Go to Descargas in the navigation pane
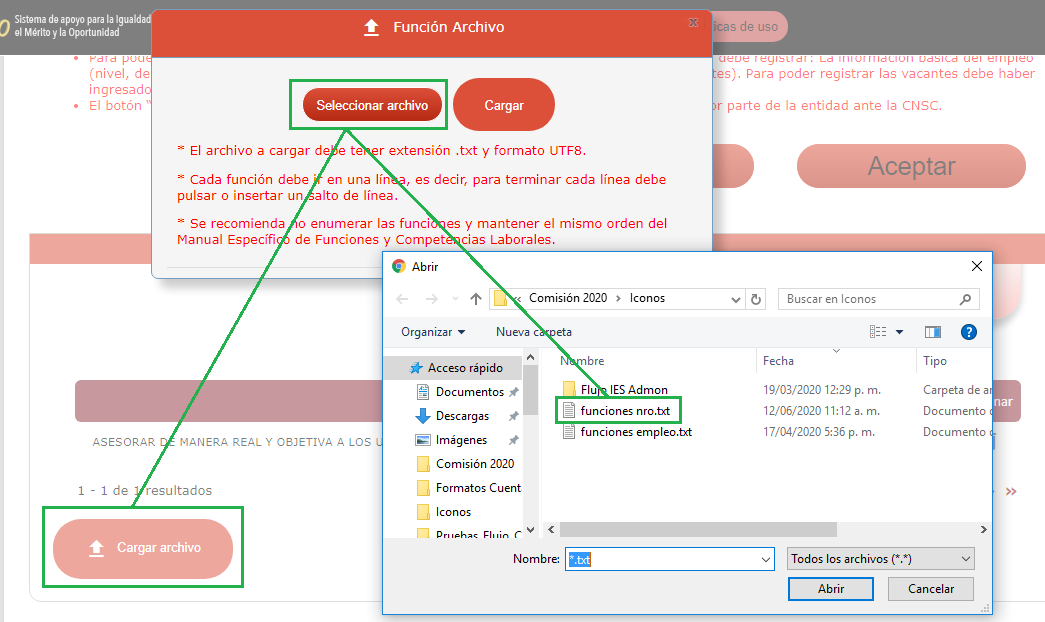This screenshot has width=1045, height=622. point(462,416)
